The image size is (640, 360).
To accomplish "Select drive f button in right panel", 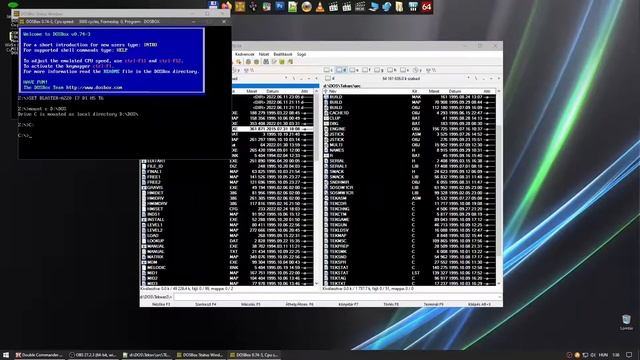I will point(367,70).
